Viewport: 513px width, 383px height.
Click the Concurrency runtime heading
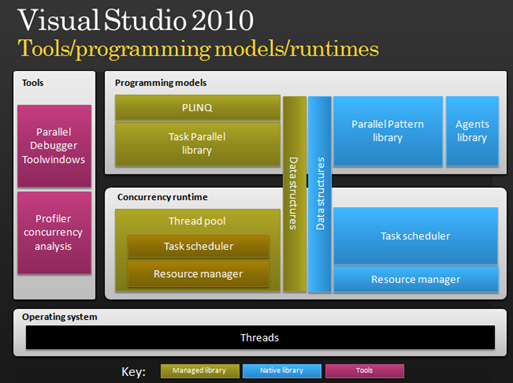pyautogui.click(x=162, y=197)
